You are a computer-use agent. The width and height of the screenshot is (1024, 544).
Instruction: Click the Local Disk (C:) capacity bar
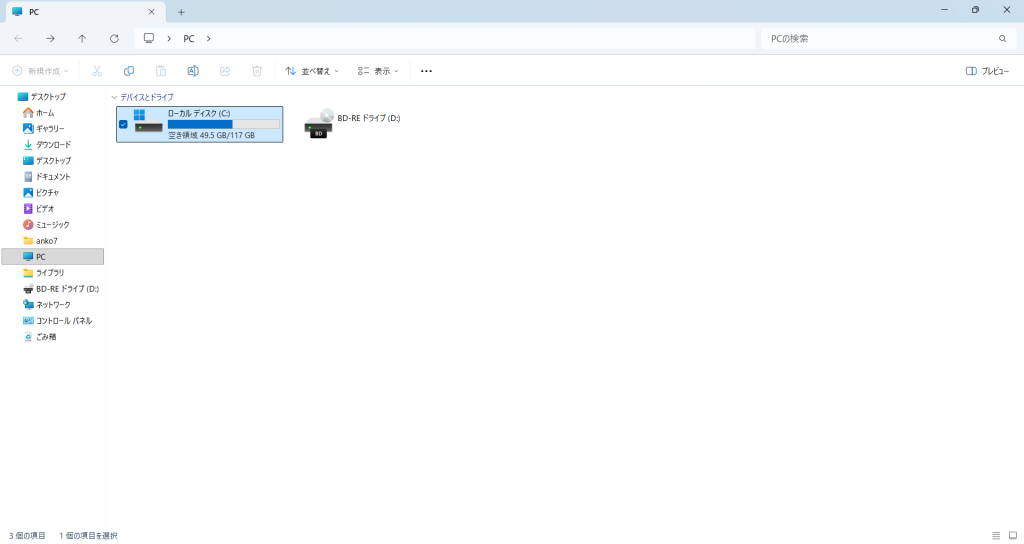(223, 124)
